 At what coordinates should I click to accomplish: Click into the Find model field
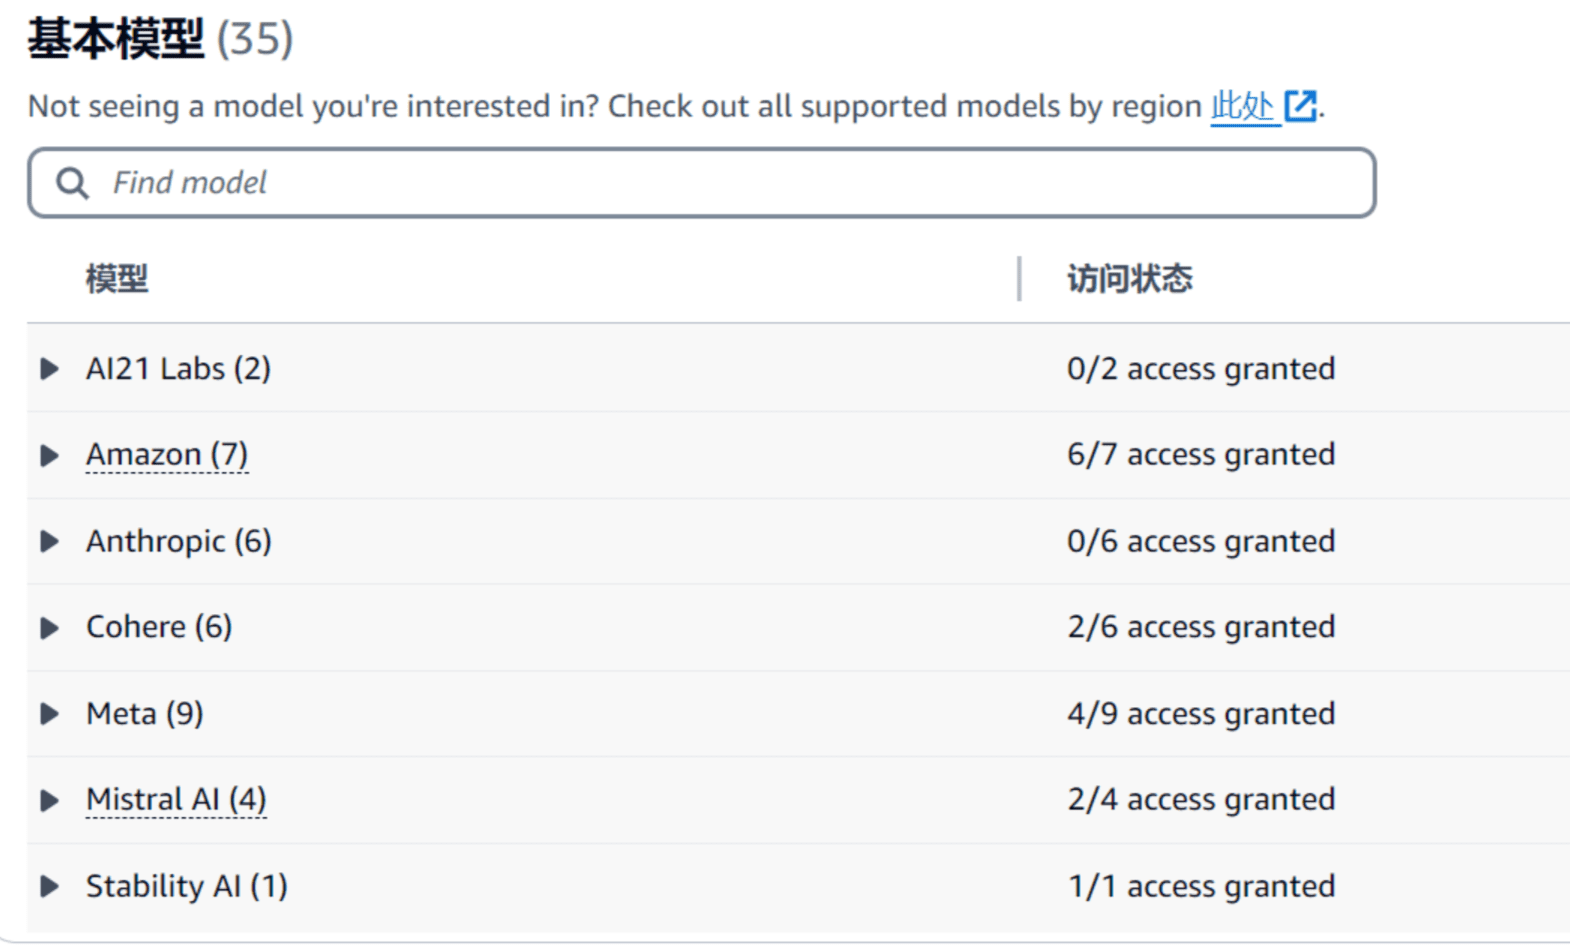(700, 183)
